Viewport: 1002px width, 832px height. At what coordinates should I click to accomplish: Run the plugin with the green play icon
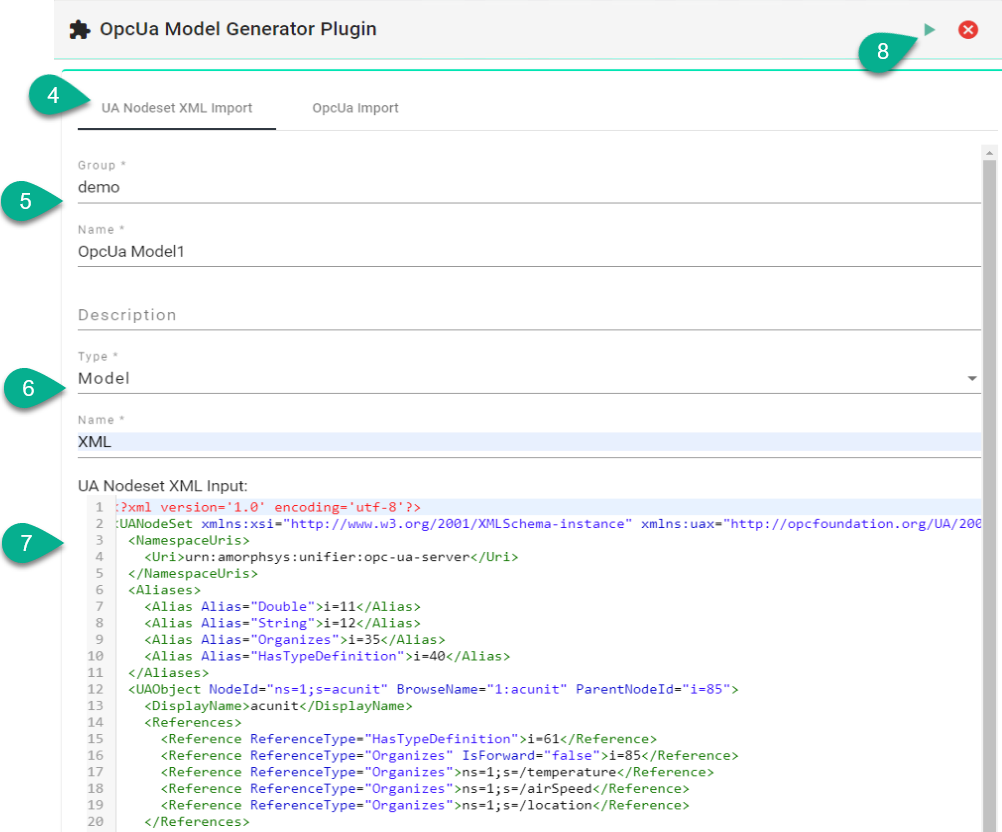(x=930, y=30)
